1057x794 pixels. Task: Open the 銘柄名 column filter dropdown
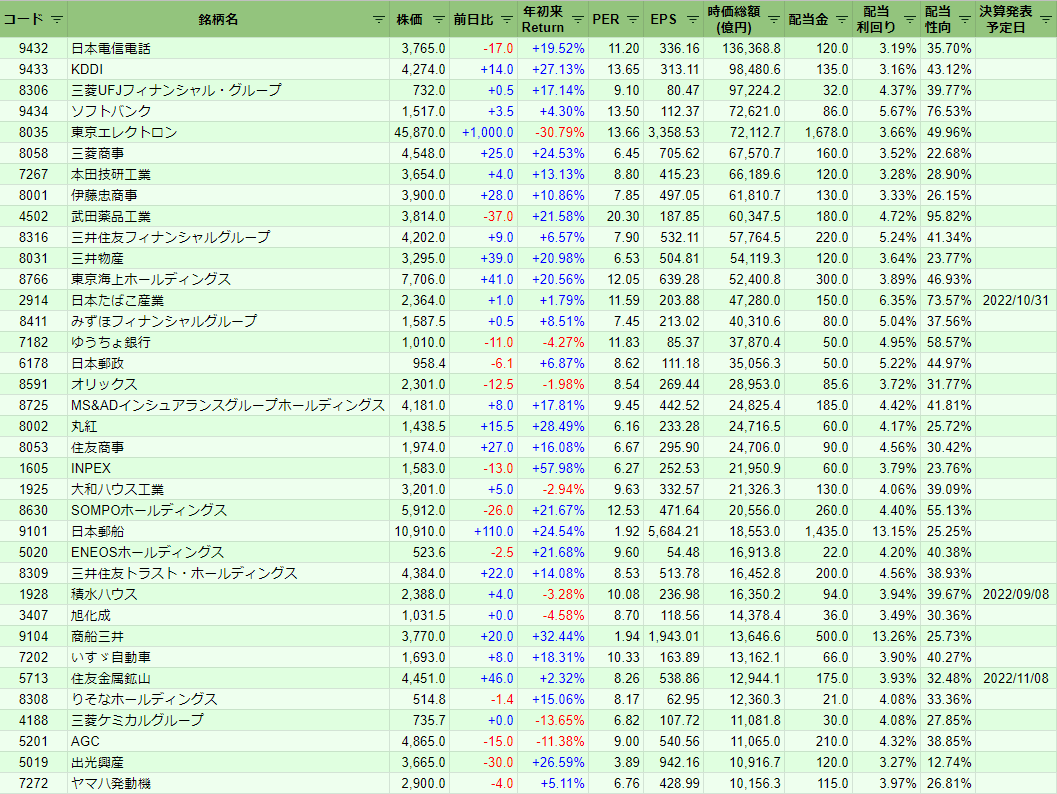click(379, 20)
